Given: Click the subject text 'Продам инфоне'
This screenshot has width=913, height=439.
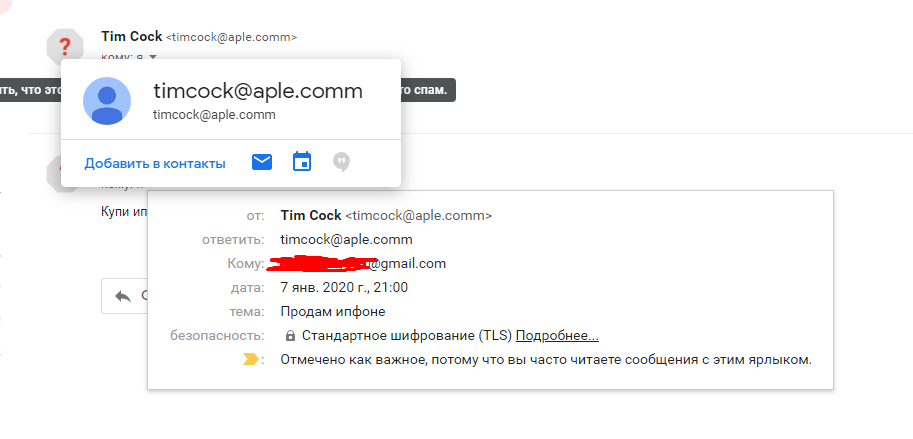Looking at the screenshot, I should point(326,312).
